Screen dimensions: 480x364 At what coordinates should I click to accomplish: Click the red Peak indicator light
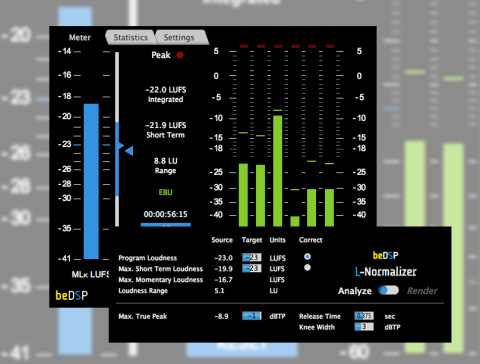180,55
